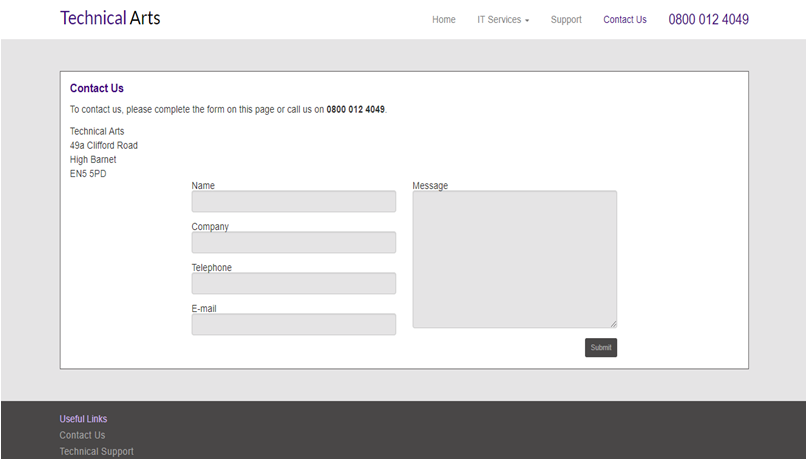Click the Message field label
This screenshot has height=460, width=807.
pyautogui.click(x=430, y=186)
